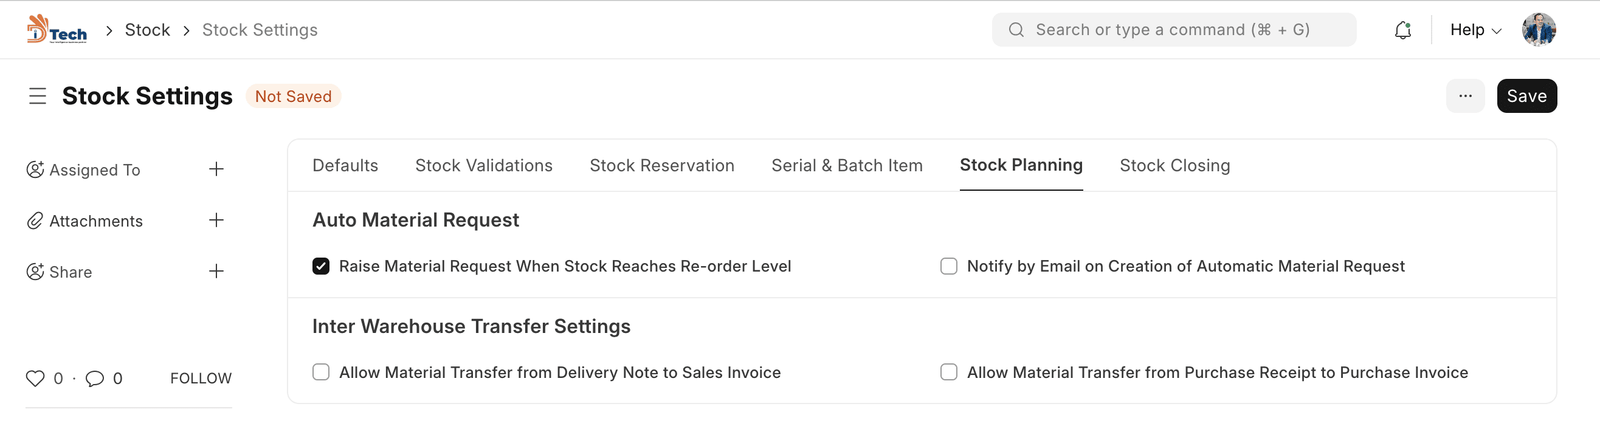Click the DTech logo to go home
The image size is (1600, 424).
pos(57,30)
